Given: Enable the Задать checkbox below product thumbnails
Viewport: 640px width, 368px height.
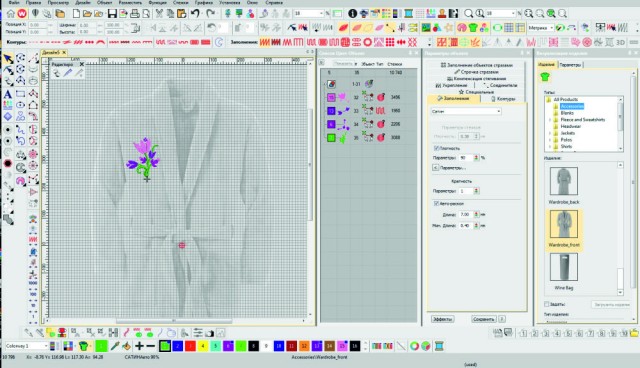Looking at the screenshot, I should pyautogui.click(x=547, y=304).
